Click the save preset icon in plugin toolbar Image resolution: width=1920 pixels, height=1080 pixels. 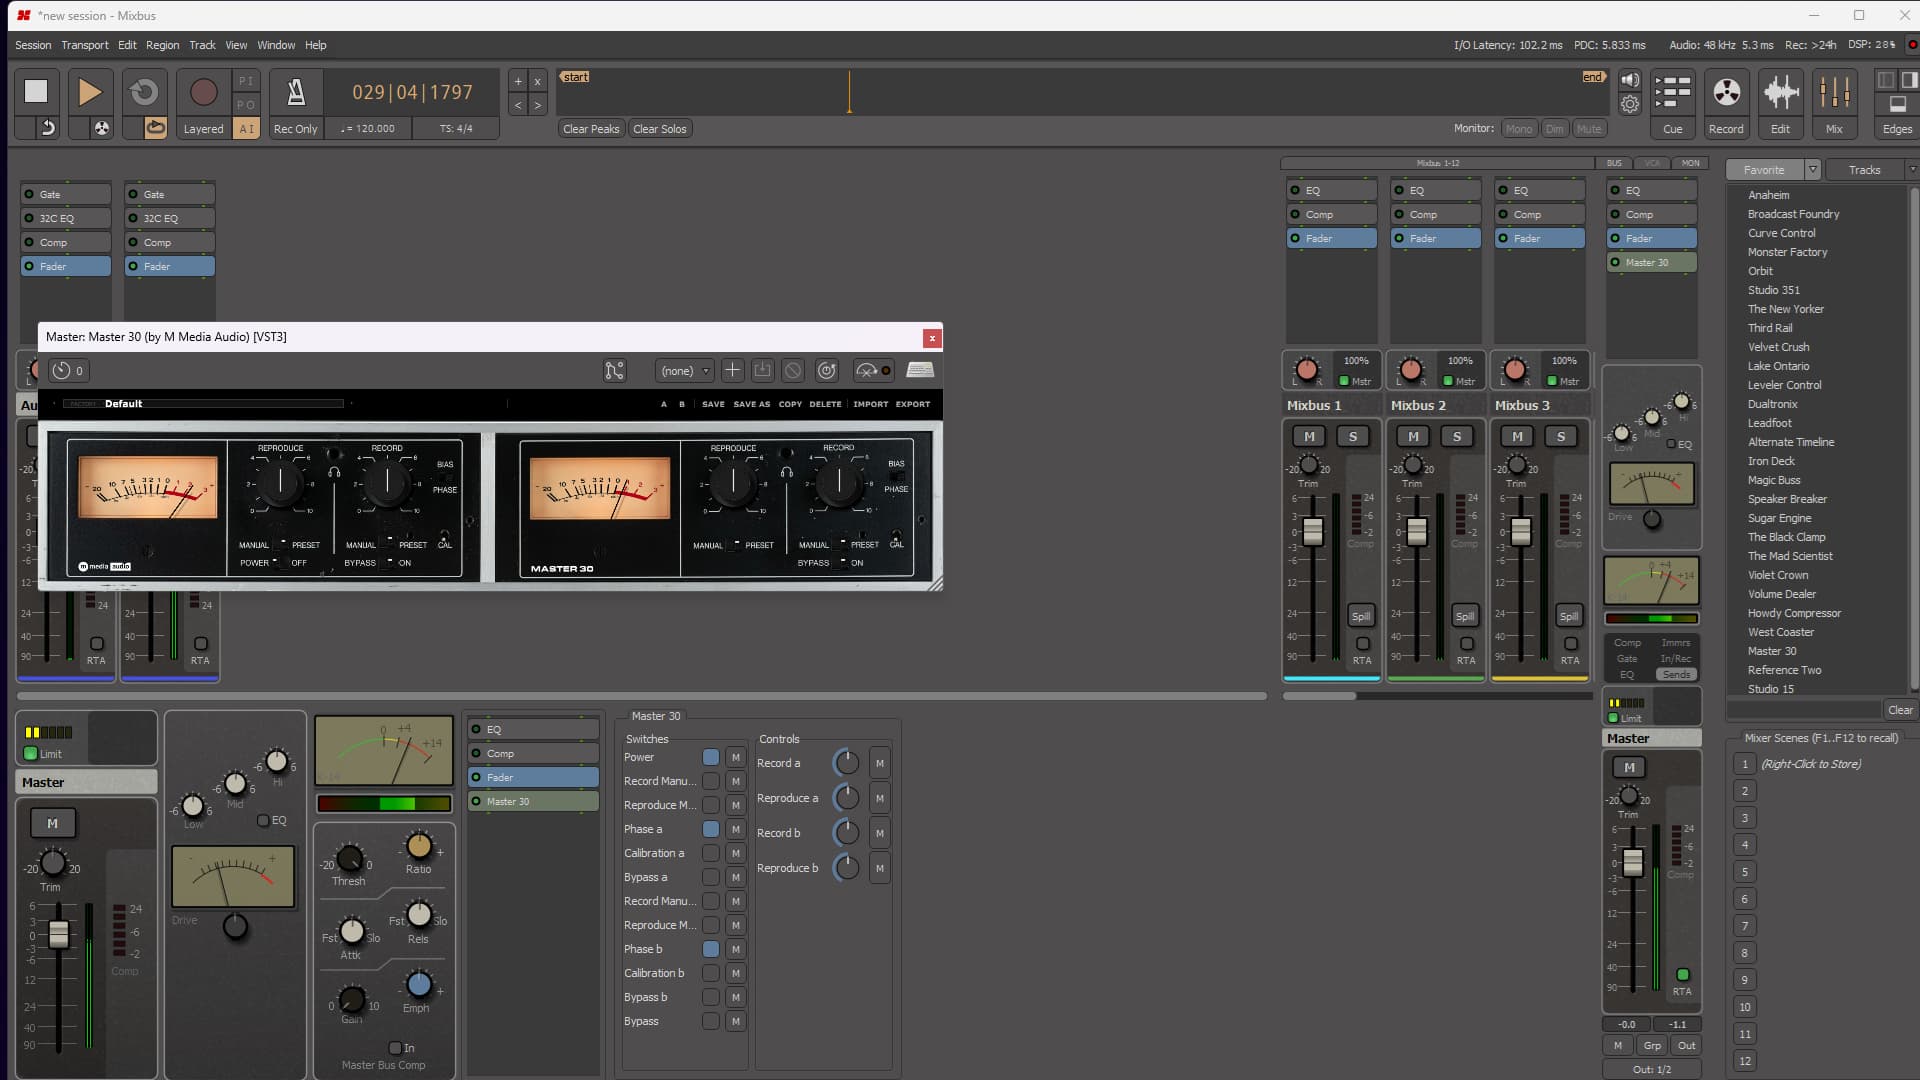tap(762, 371)
